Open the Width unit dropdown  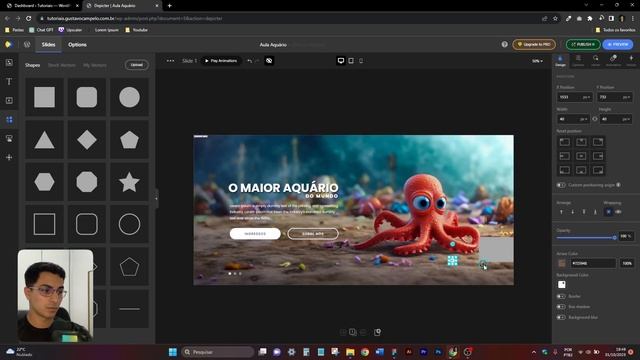click(x=584, y=119)
